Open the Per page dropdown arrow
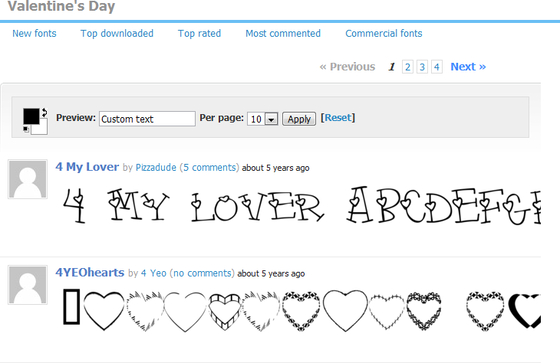560x363 pixels. pyautogui.click(x=271, y=119)
